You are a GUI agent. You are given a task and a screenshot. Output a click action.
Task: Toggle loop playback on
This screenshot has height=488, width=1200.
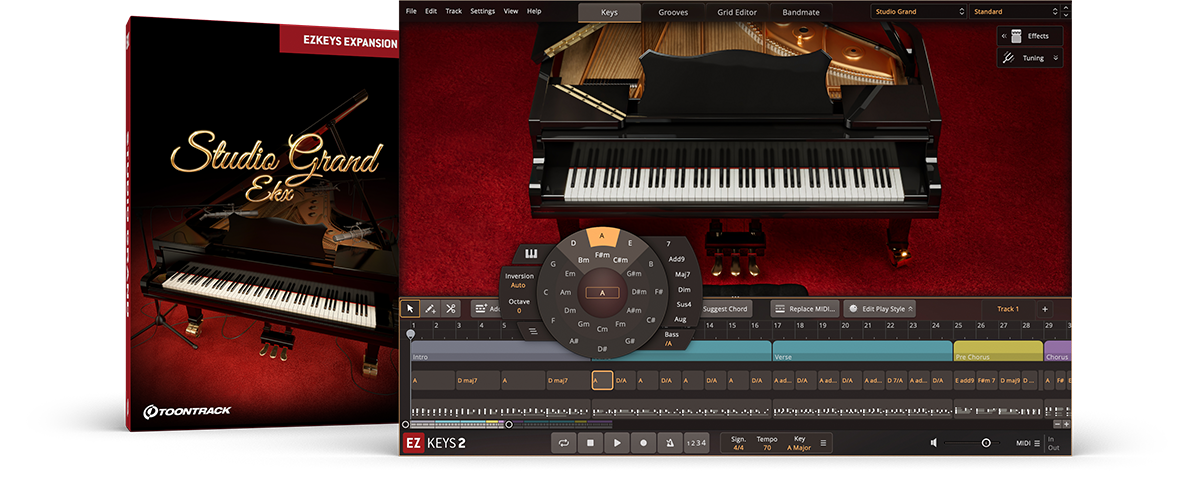565,443
